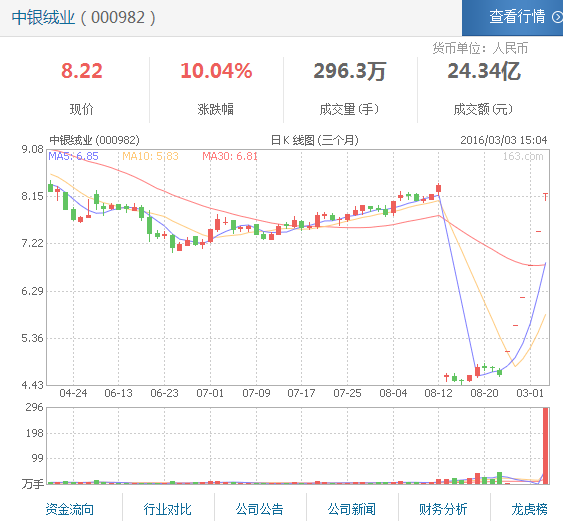Click the MA10: 5.83 legend

pyautogui.click(x=150, y=156)
